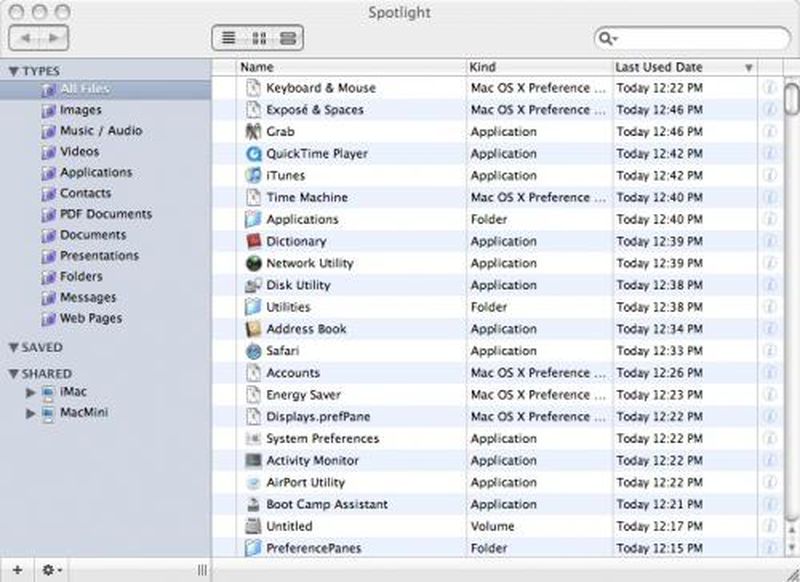Image resolution: width=800 pixels, height=582 pixels.
Task: Select iMac under SHARED
Action: click(x=73, y=392)
